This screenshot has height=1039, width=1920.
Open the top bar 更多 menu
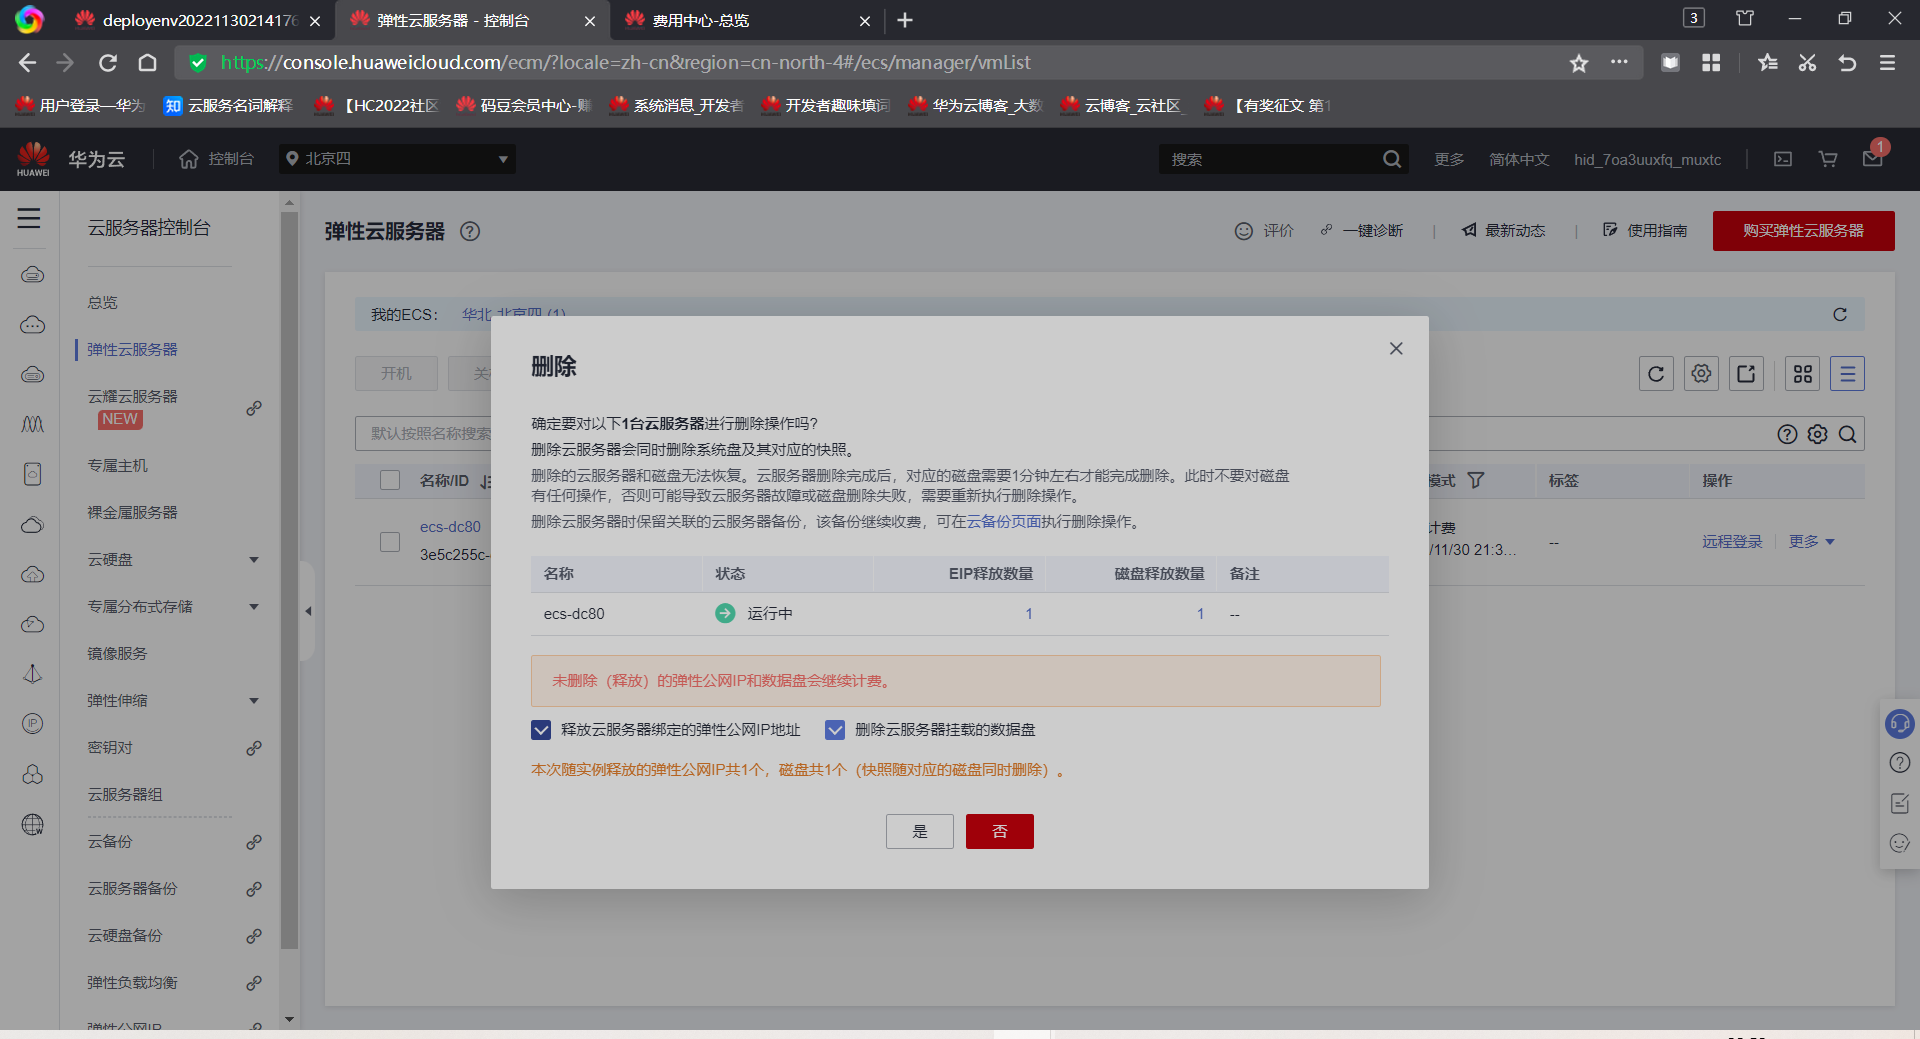(x=1449, y=159)
